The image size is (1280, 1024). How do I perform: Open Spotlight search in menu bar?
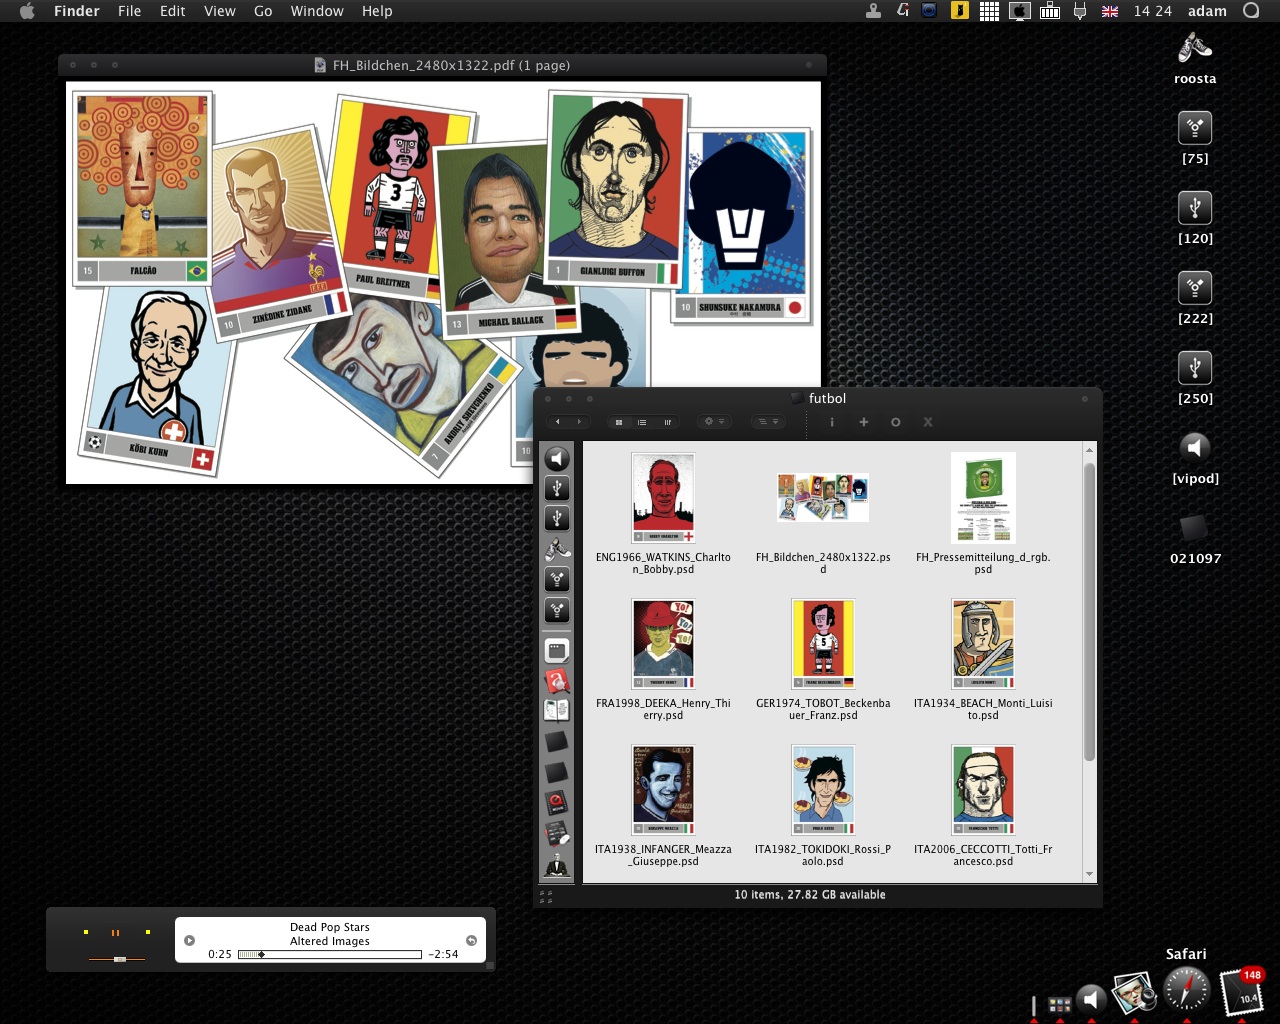(x=1251, y=11)
